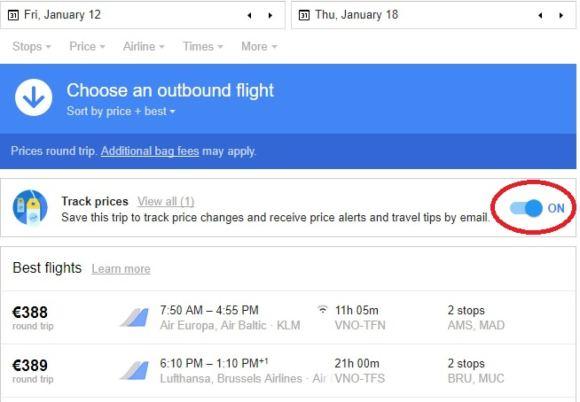Open the More filters menu

(259, 47)
